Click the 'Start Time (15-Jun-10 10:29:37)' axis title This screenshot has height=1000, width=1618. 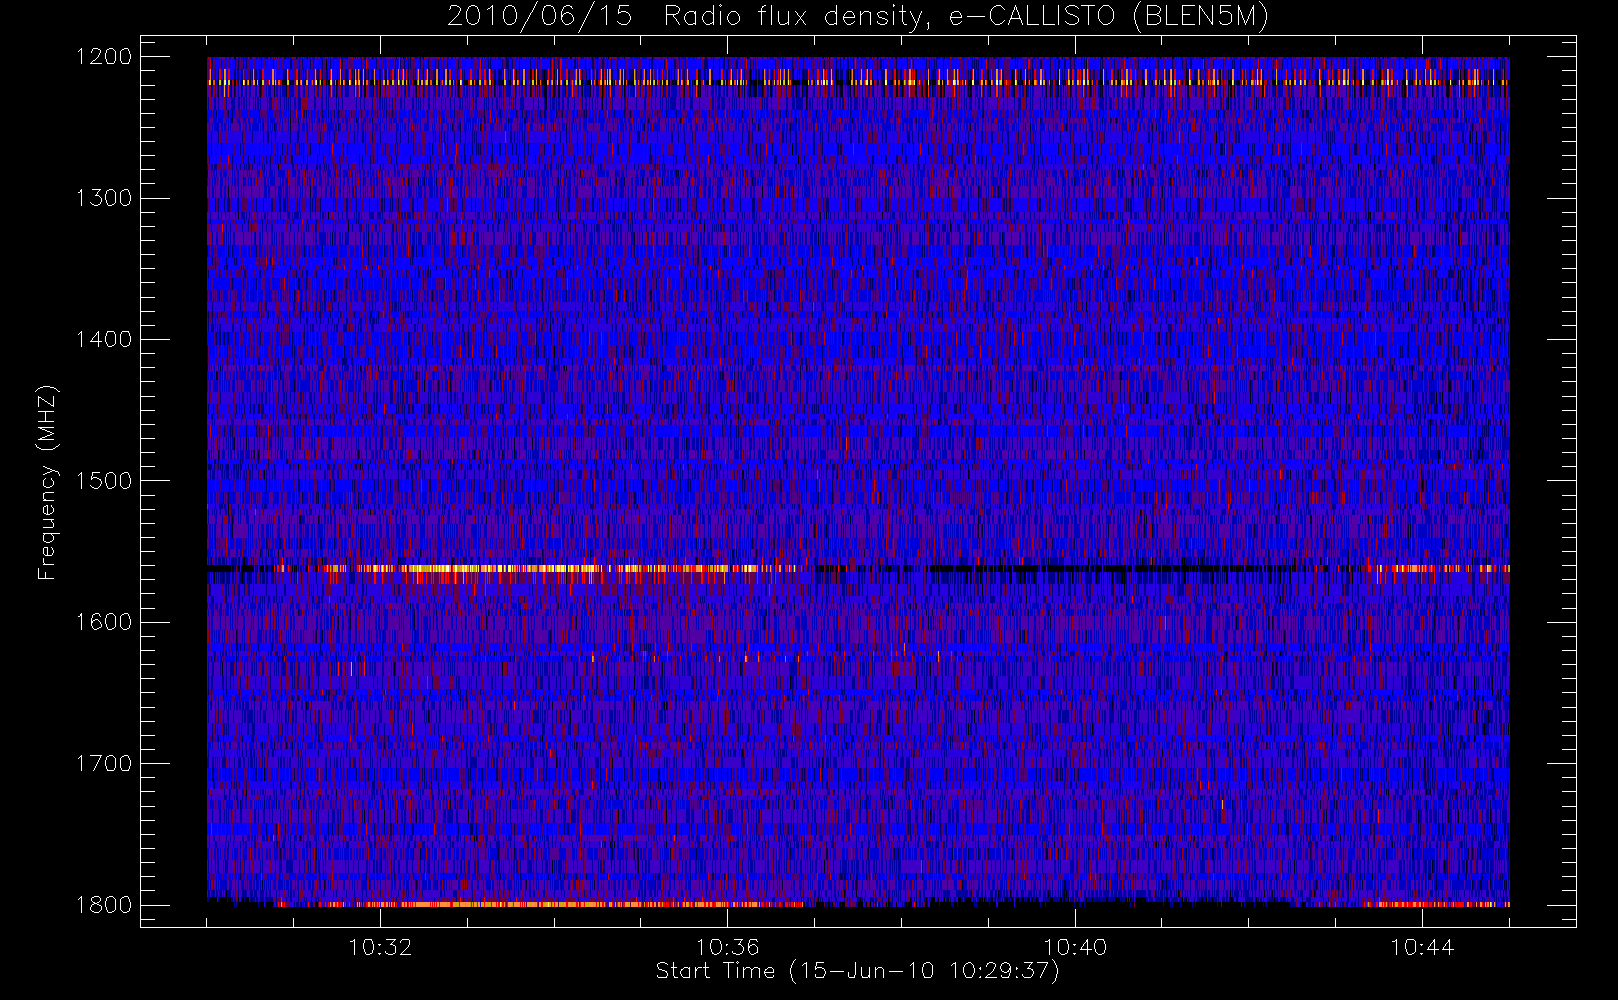tap(858, 971)
